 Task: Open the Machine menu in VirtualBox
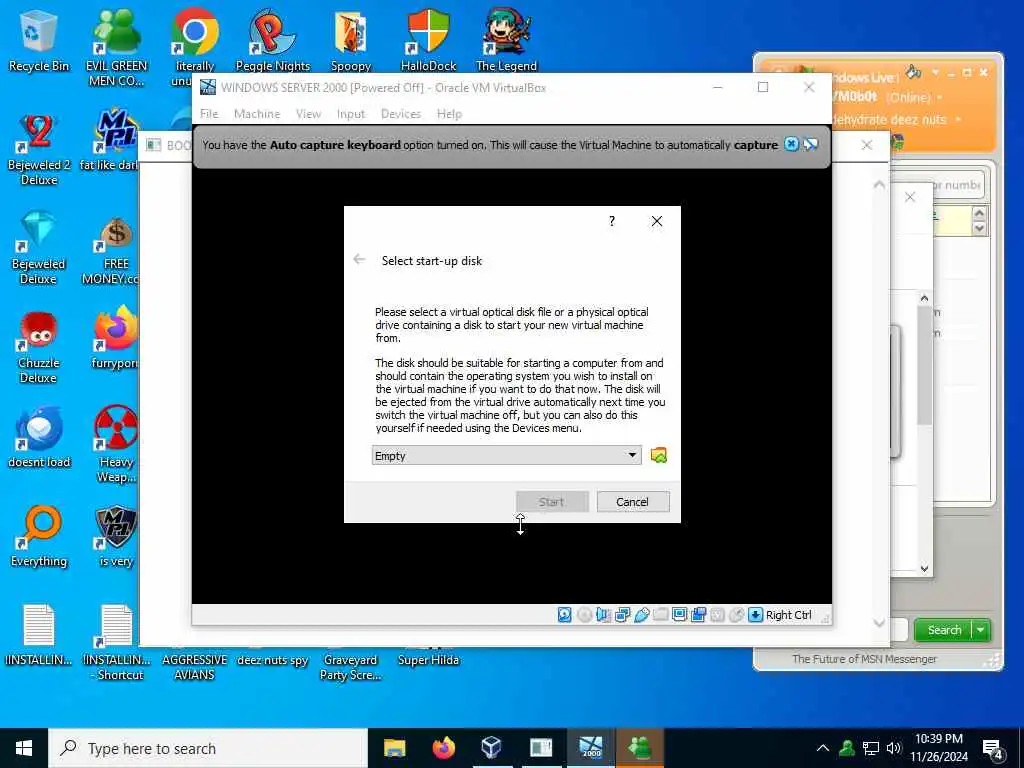[x=257, y=114]
